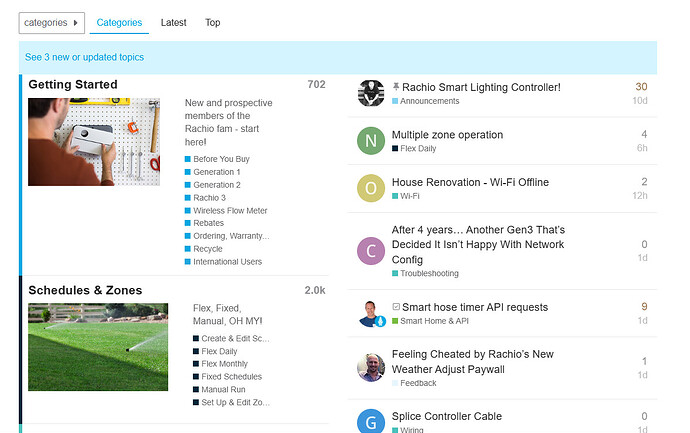This screenshot has width=690, height=433.
Task: Click the Announcements category tag
Action: pyautogui.click(x=426, y=101)
